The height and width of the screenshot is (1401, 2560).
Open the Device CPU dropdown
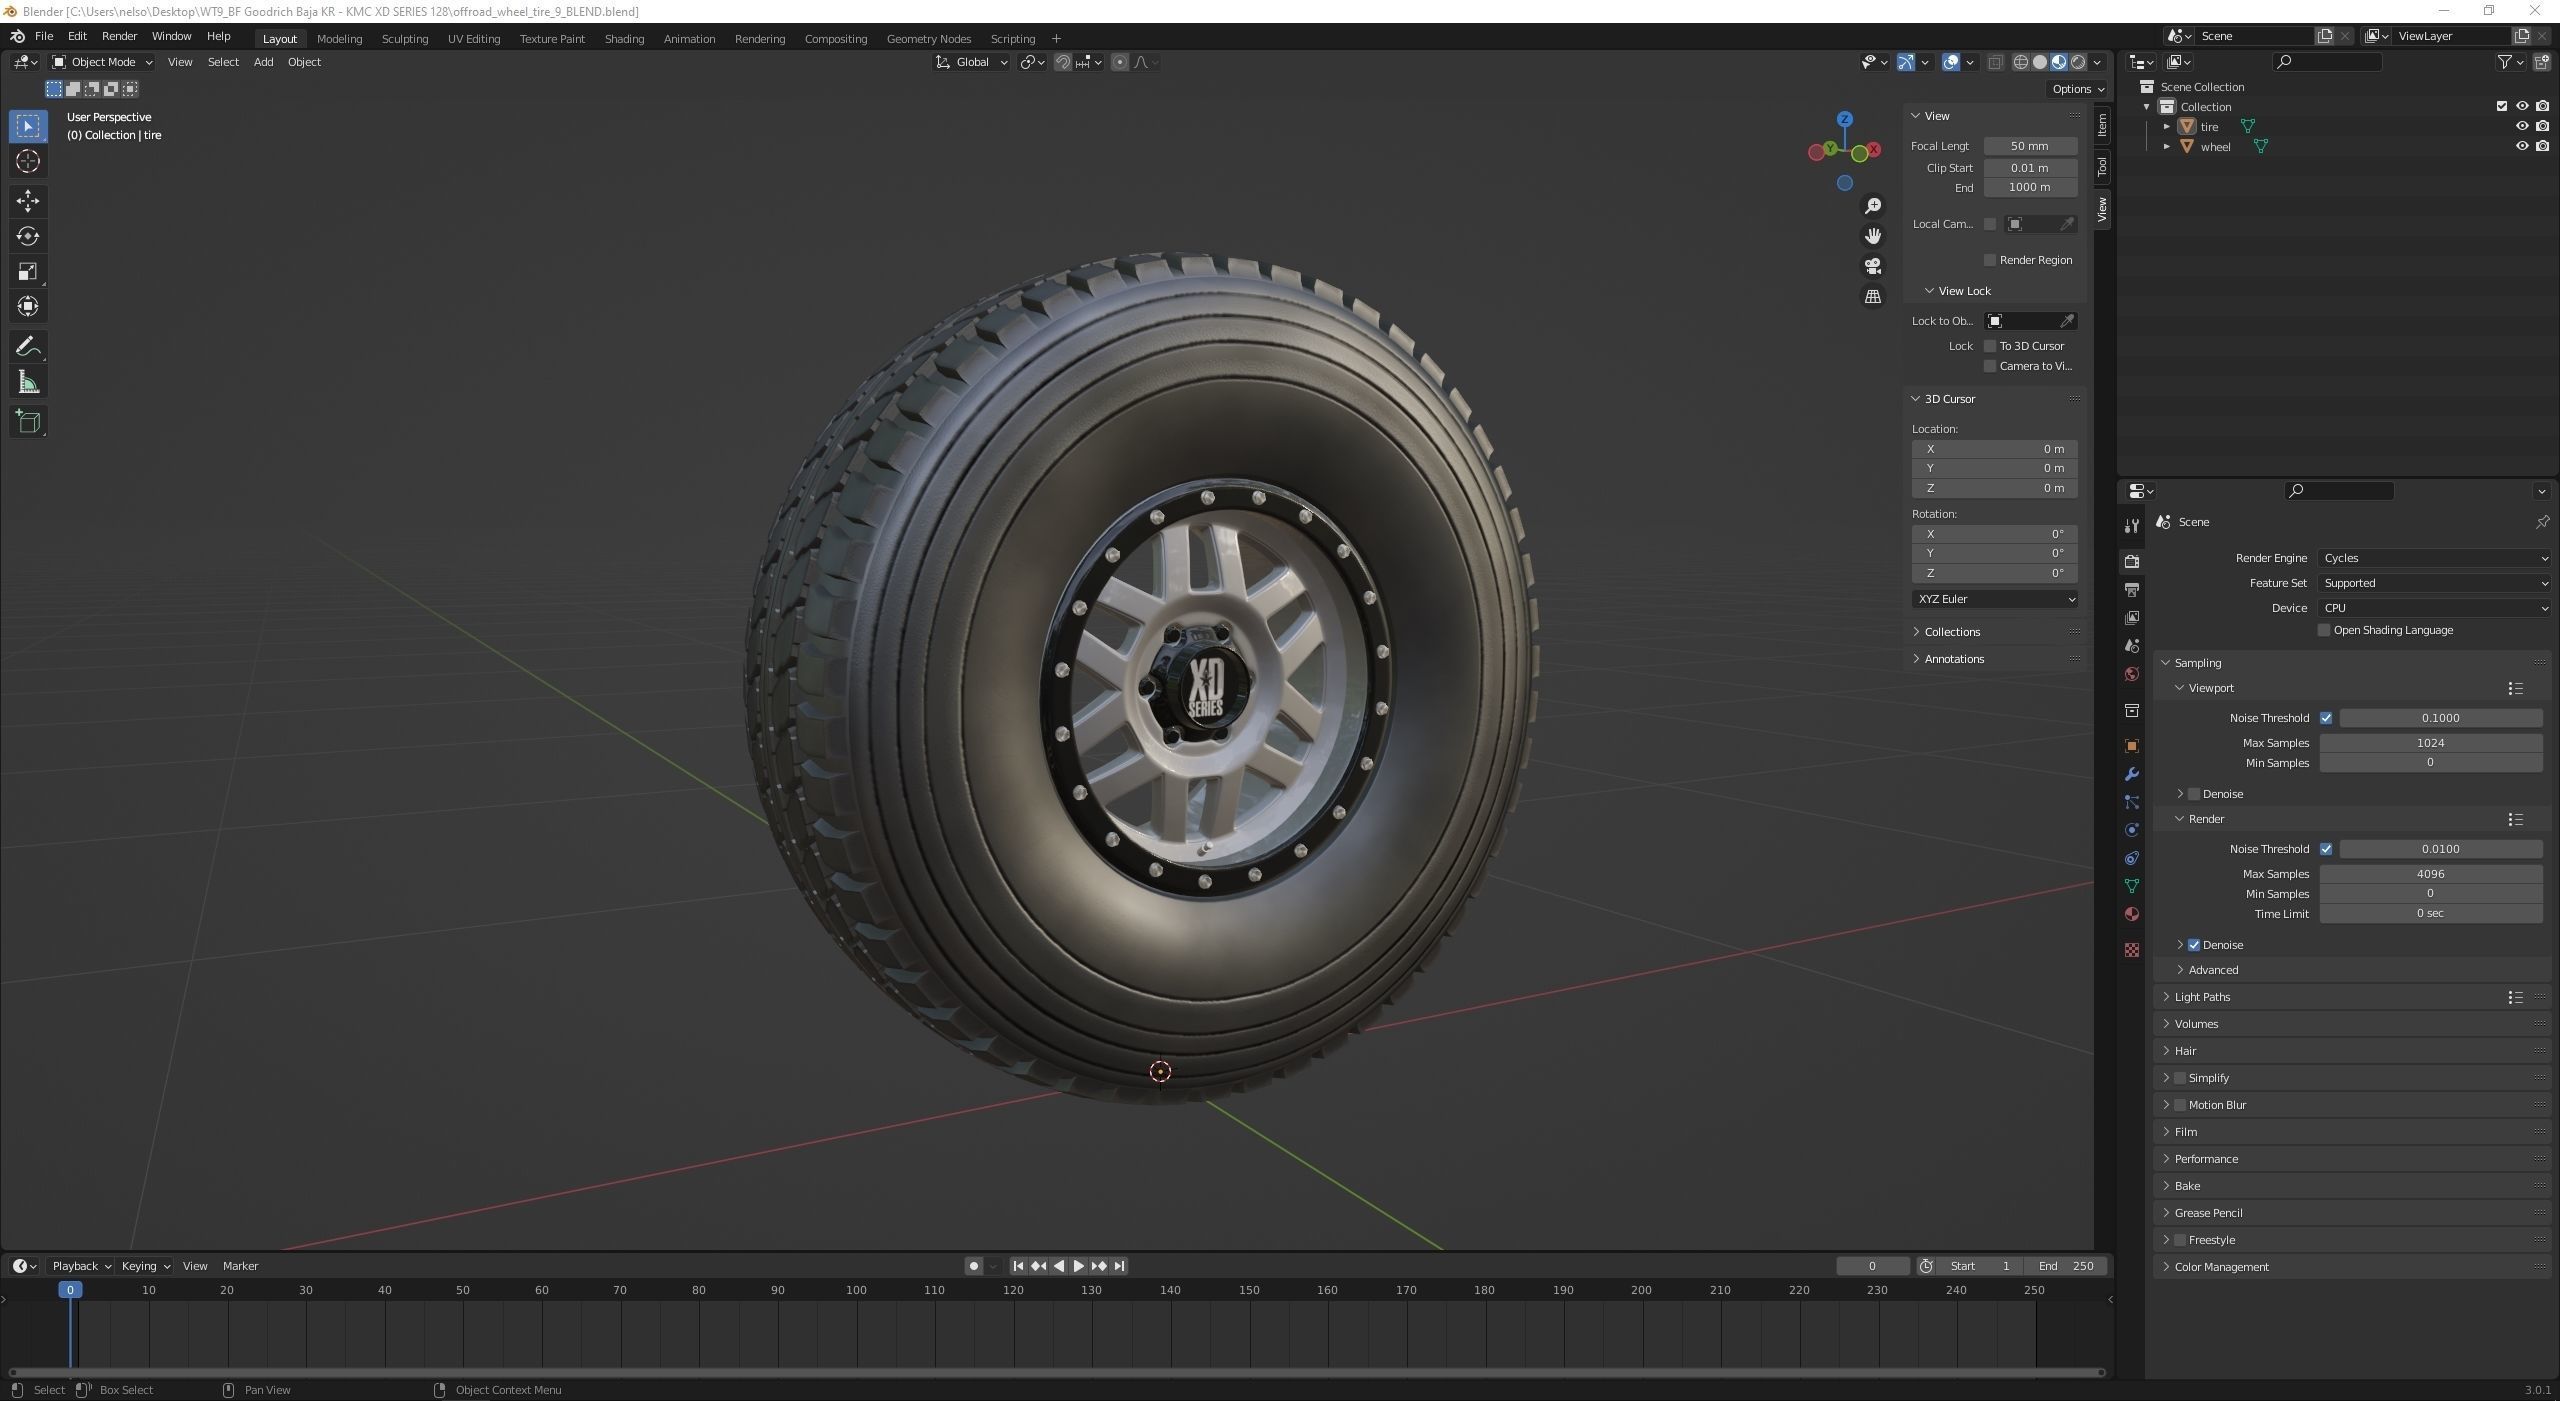click(2434, 608)
